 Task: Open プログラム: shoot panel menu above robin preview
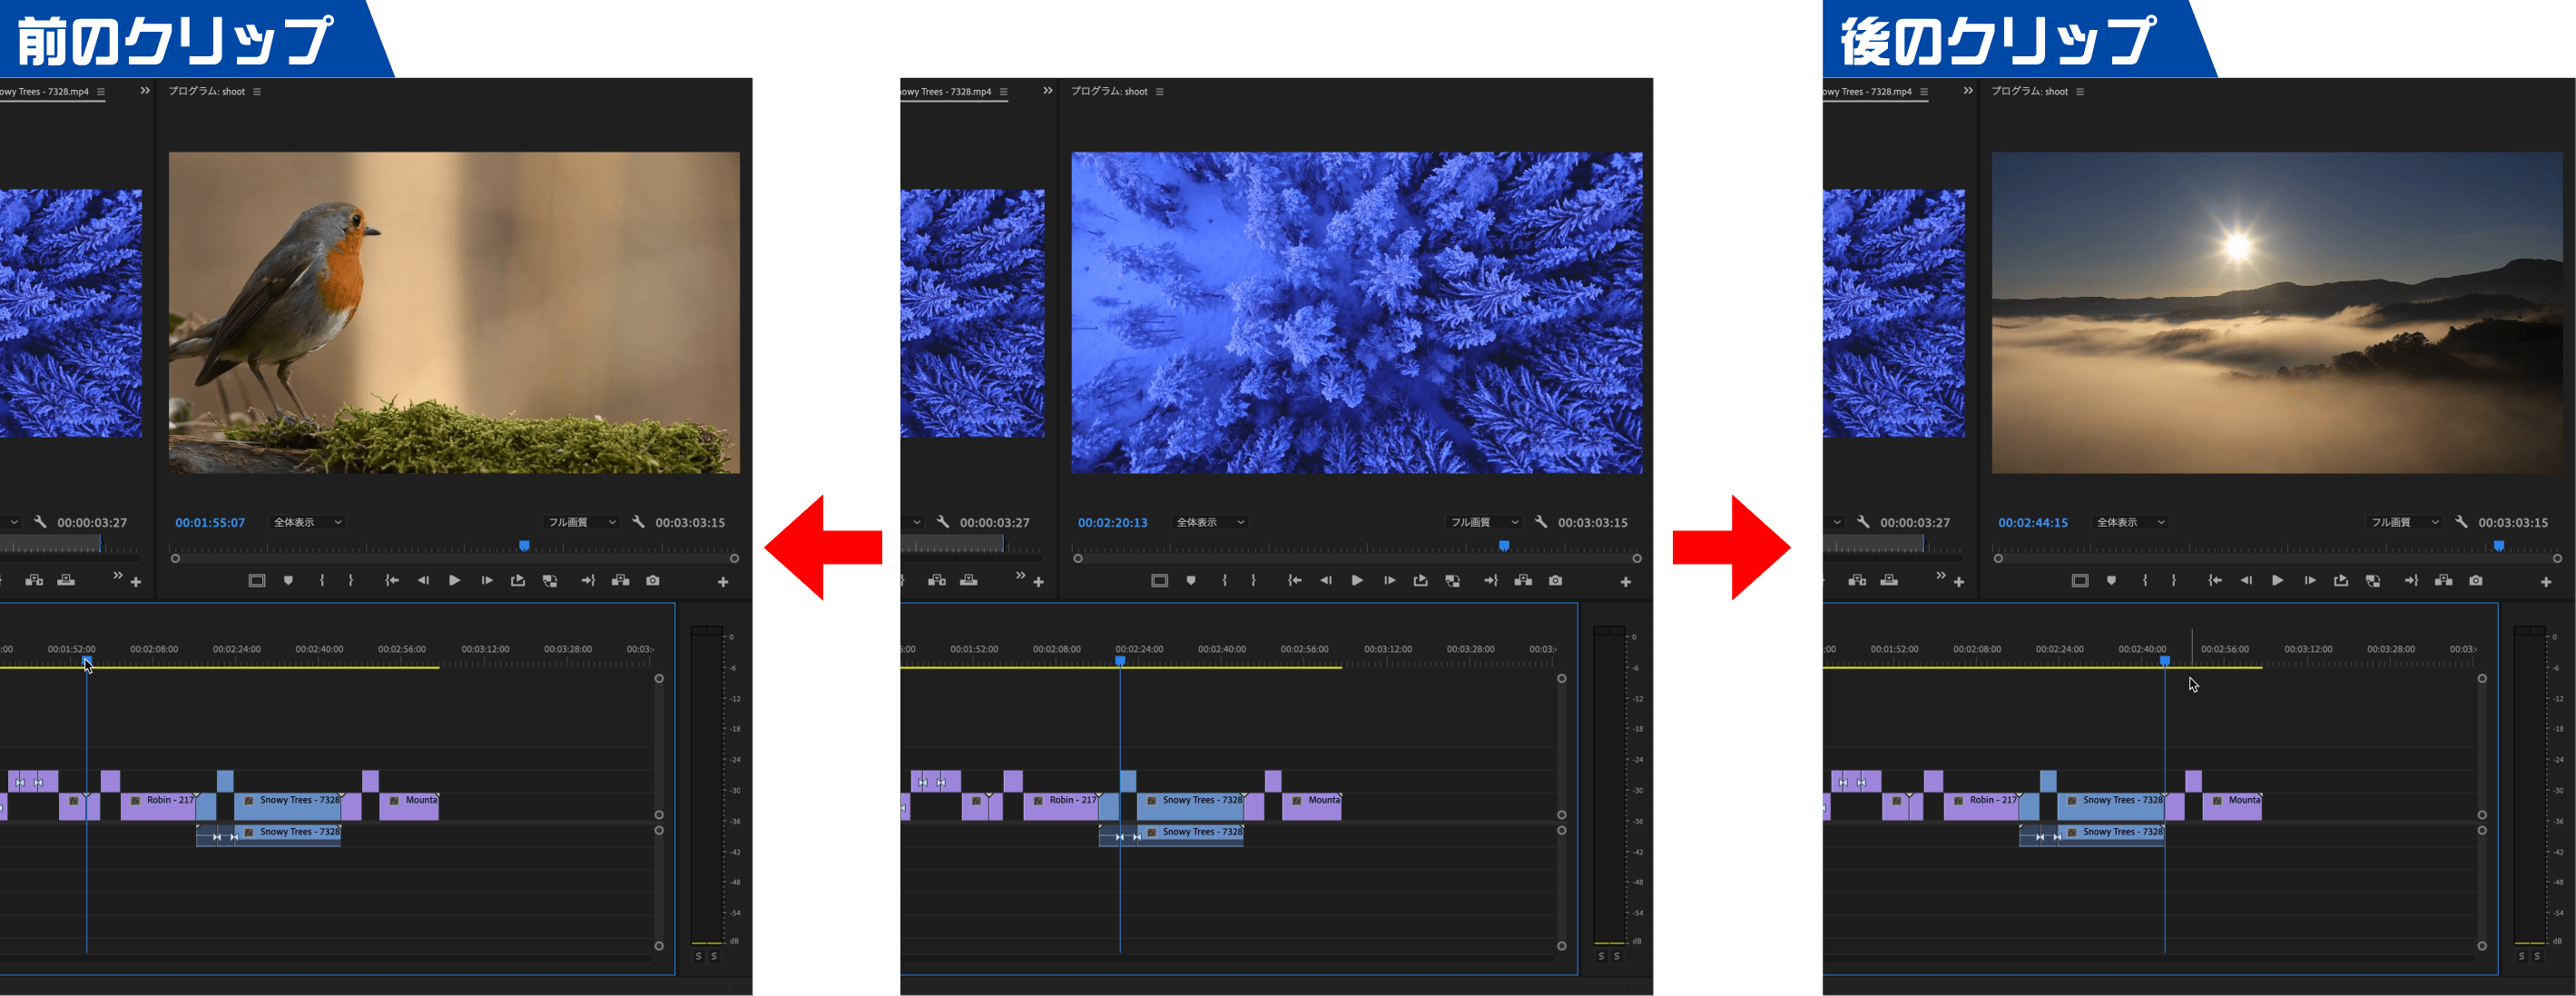coord(257,91)
